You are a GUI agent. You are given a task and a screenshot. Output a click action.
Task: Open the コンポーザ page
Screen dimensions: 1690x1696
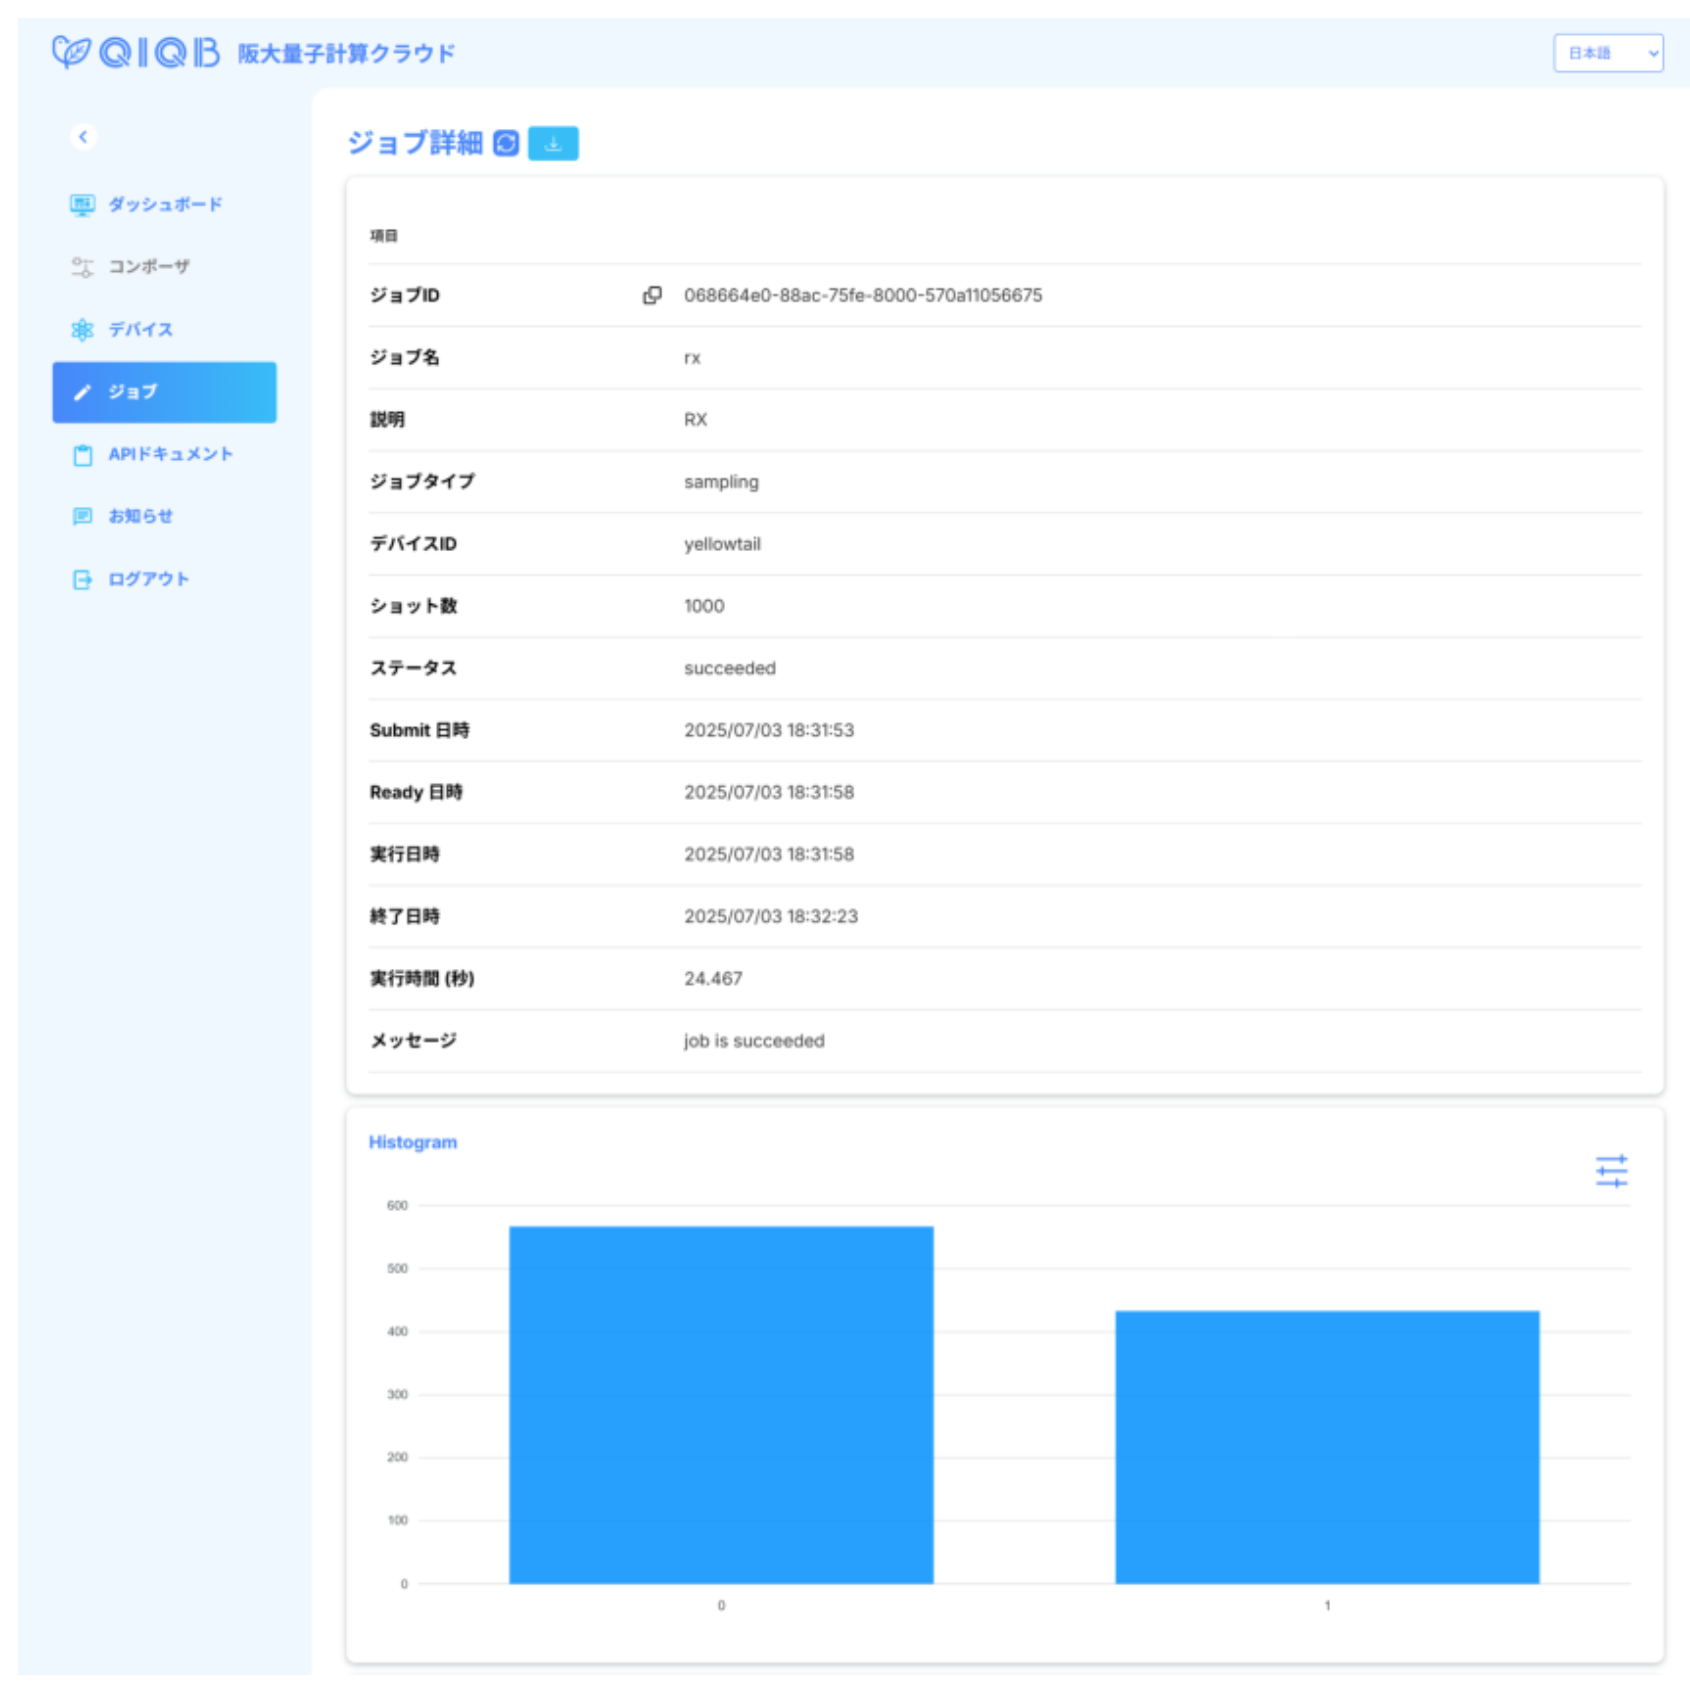click(x=148, y=267)
